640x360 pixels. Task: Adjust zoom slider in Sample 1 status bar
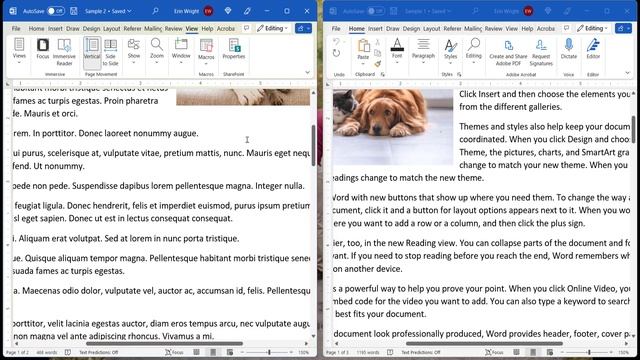589,352
